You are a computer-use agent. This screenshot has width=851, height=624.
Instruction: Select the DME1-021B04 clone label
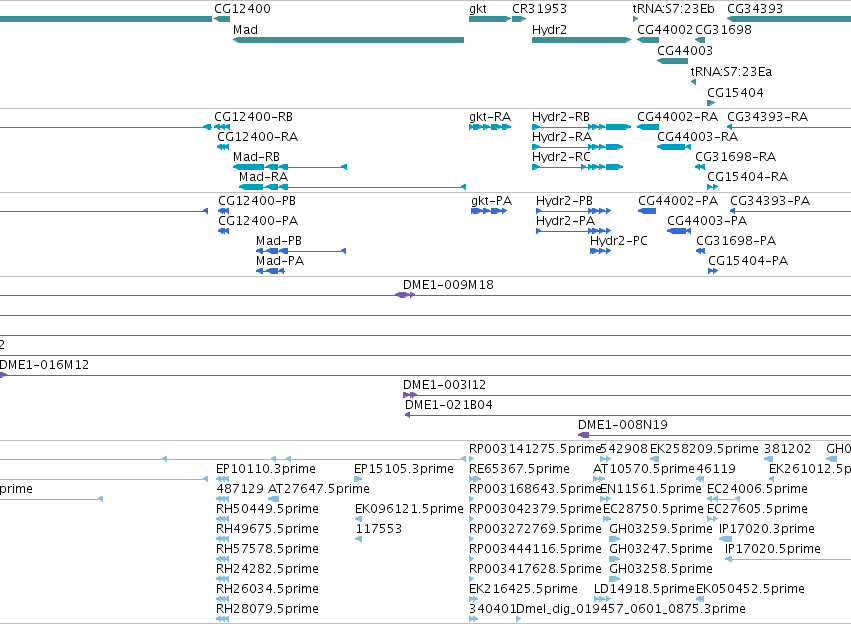pyautogui.click(x=449, y=405)
